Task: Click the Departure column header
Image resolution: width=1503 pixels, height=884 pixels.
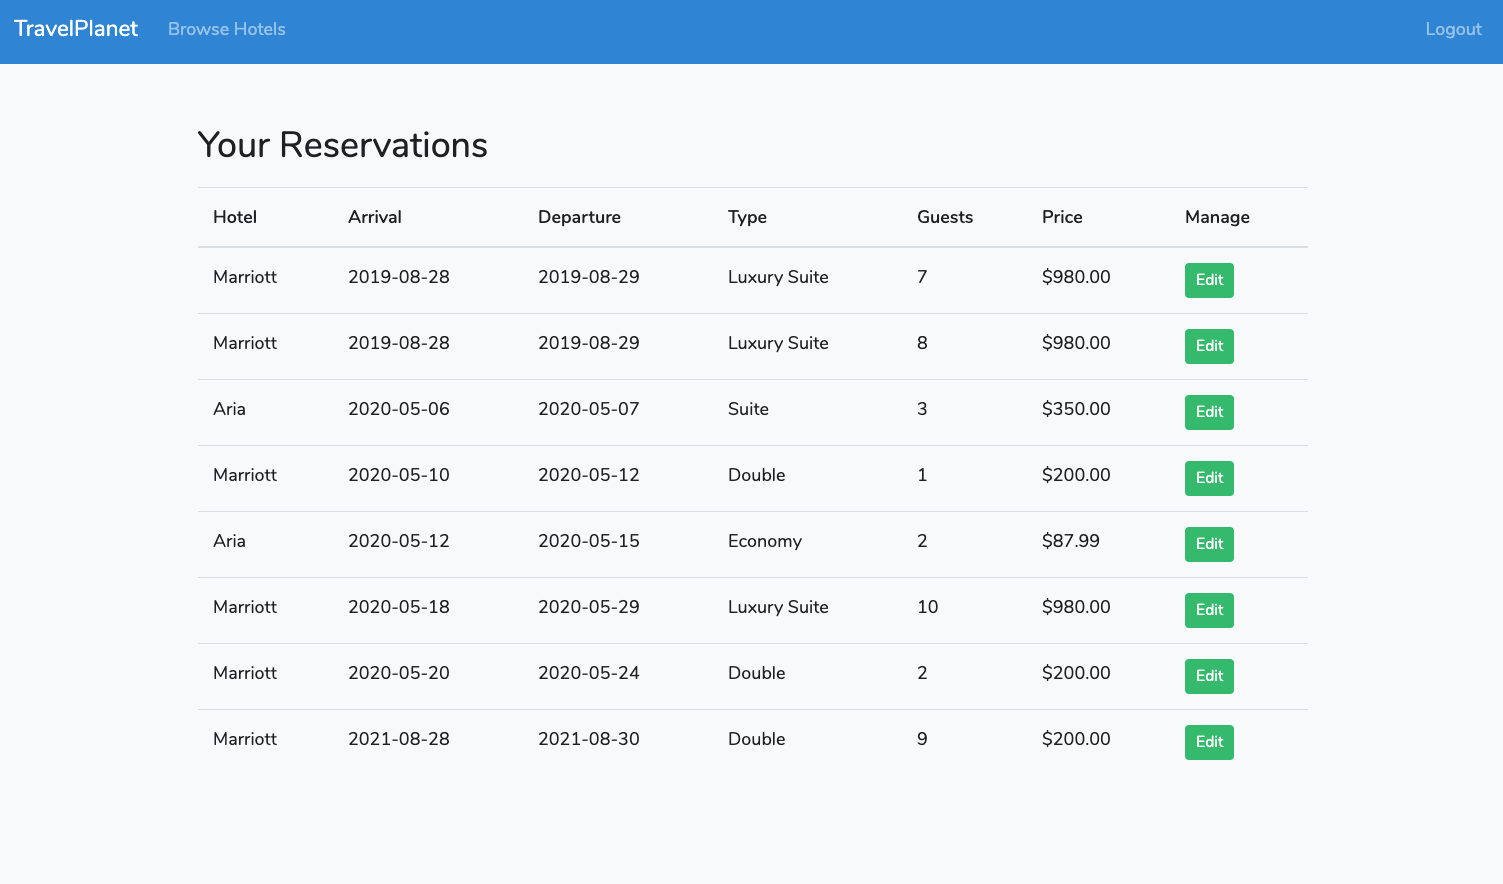Action: coord(579,217)
